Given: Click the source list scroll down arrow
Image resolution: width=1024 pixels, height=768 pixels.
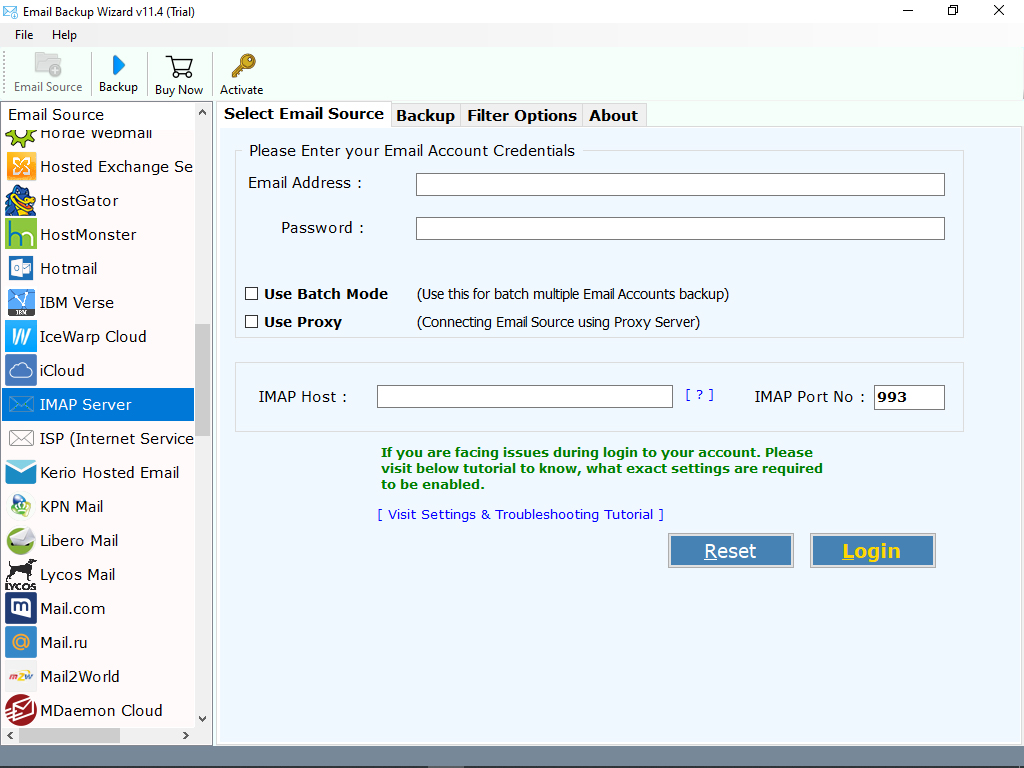Looking at the screenshot, I should pyautogui.click(x=202, y=719).
